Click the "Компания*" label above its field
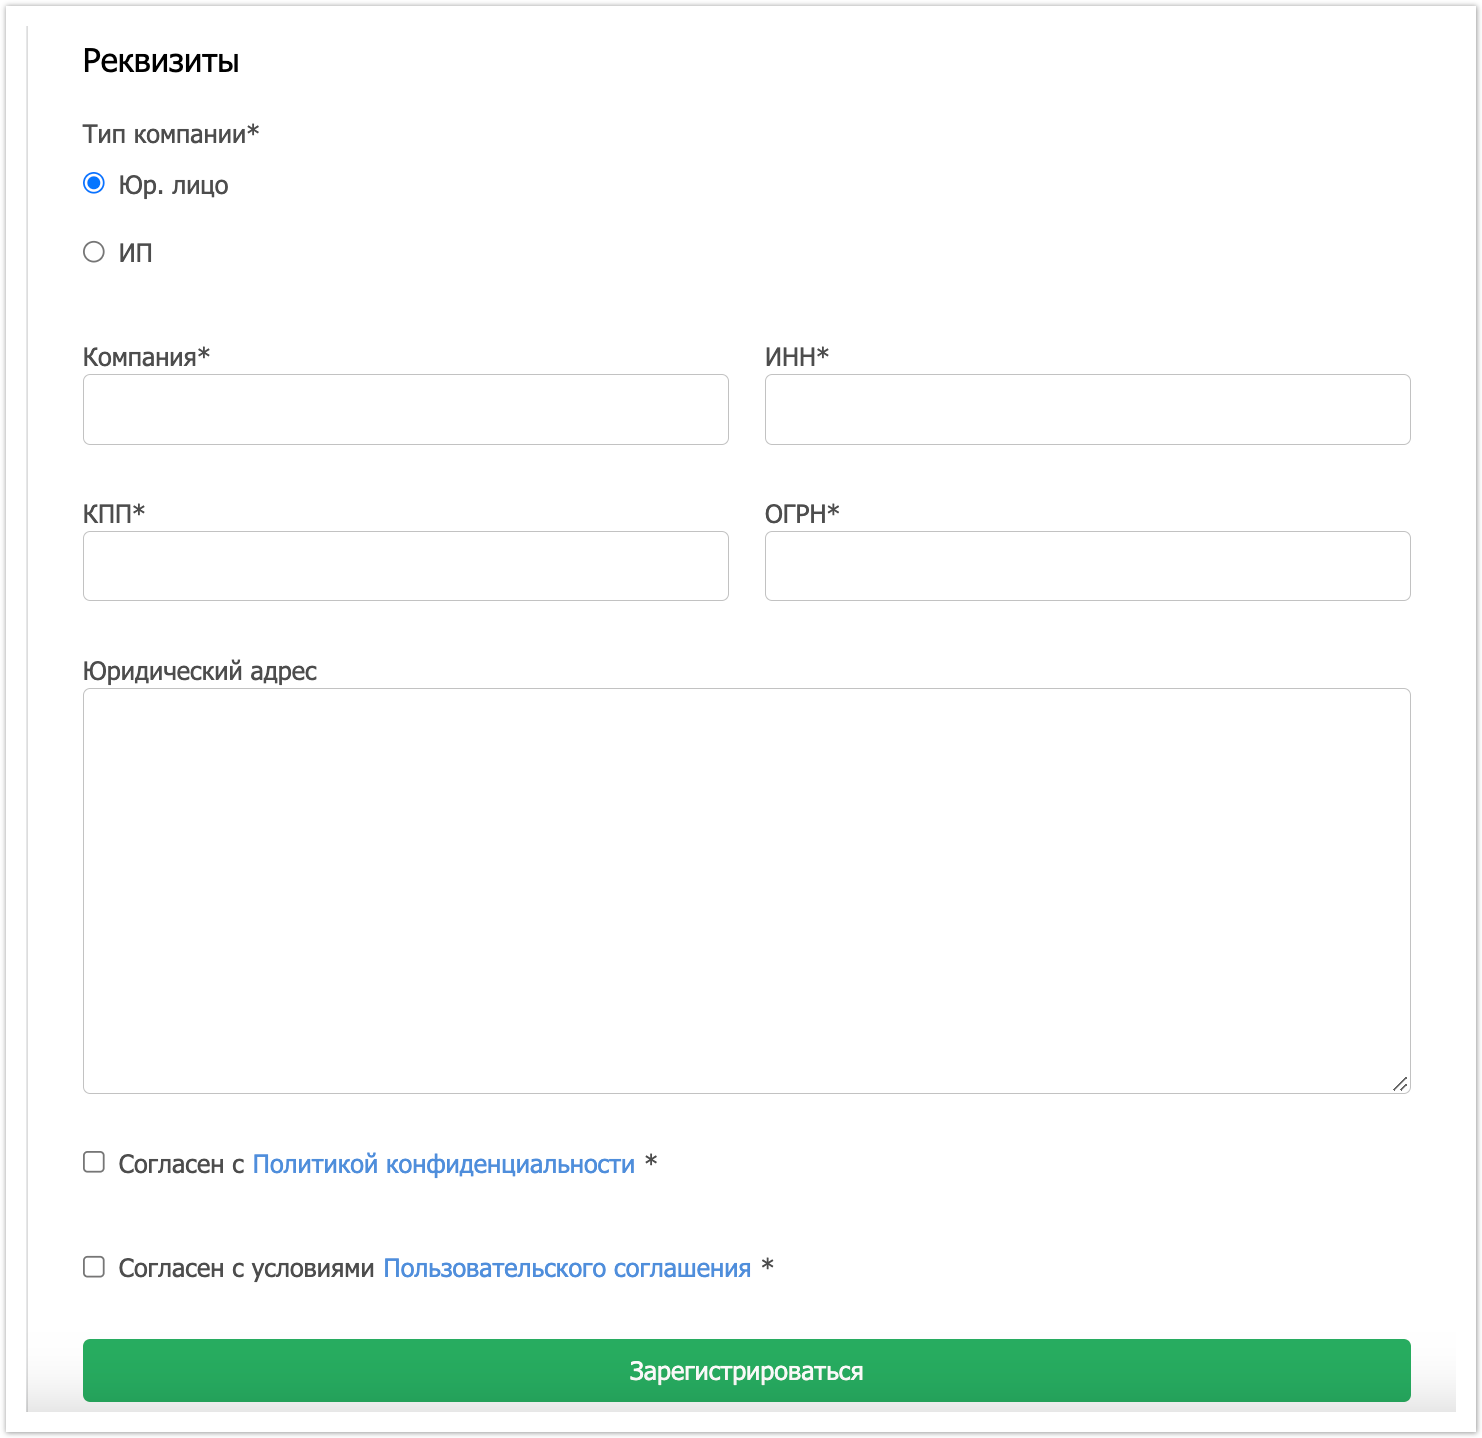Viewport: 1482px width, 1438px height. (x=146, y=357)
